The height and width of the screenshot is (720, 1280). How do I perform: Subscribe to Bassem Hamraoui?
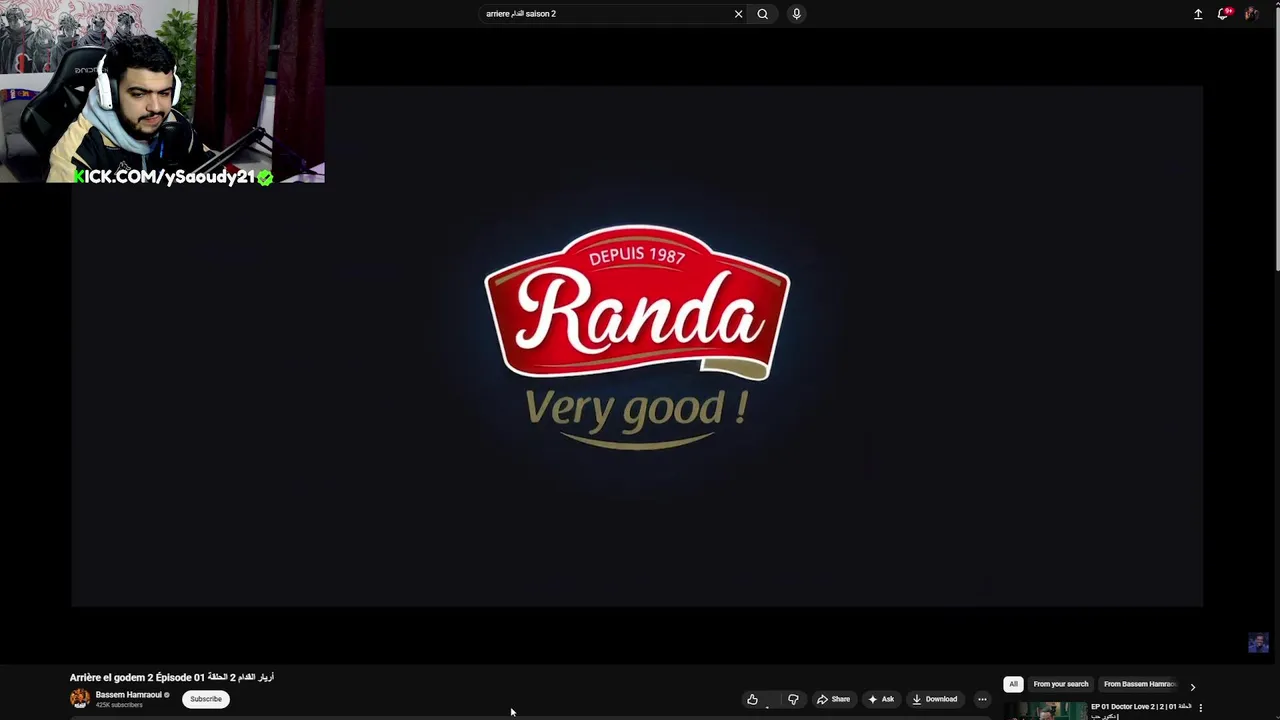click(206, 699)
